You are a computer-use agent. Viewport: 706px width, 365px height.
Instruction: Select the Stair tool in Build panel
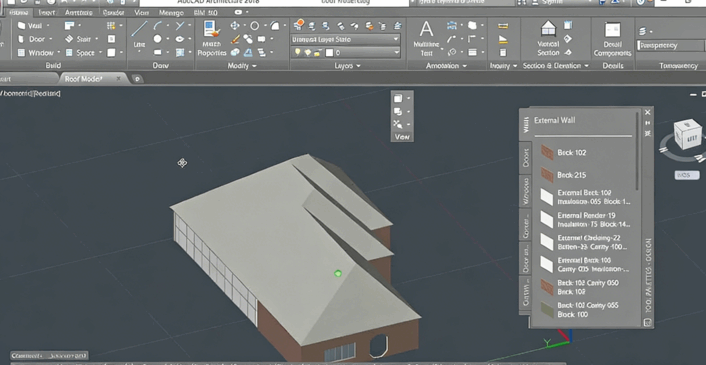point(78,39)
